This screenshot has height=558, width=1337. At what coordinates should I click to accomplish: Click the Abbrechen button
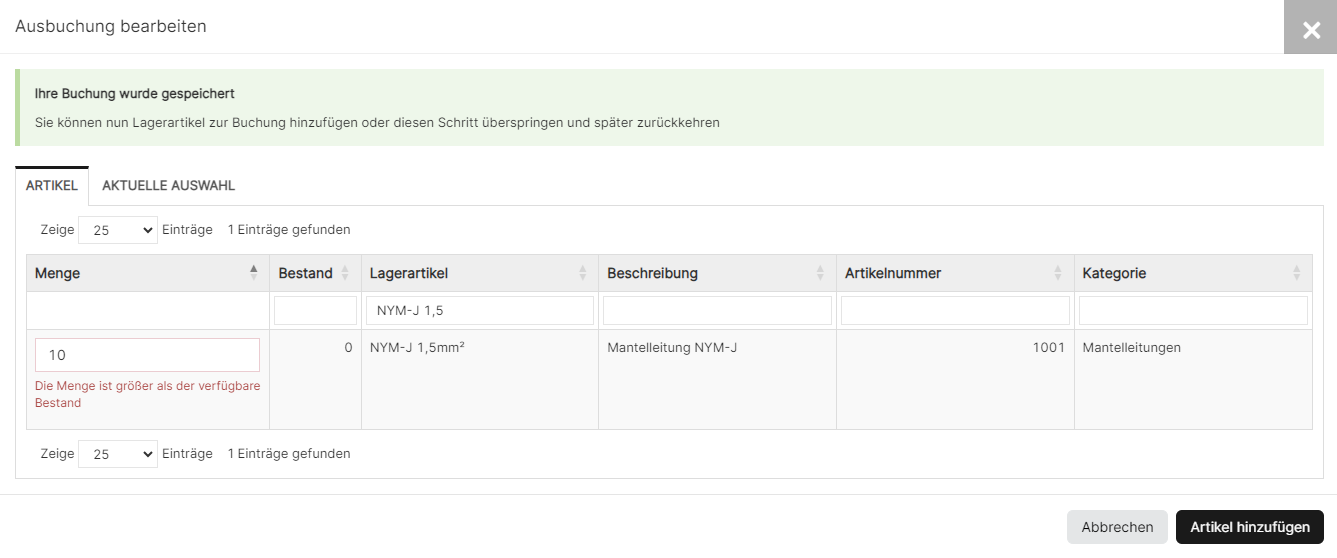click(x=1117, y=527)
